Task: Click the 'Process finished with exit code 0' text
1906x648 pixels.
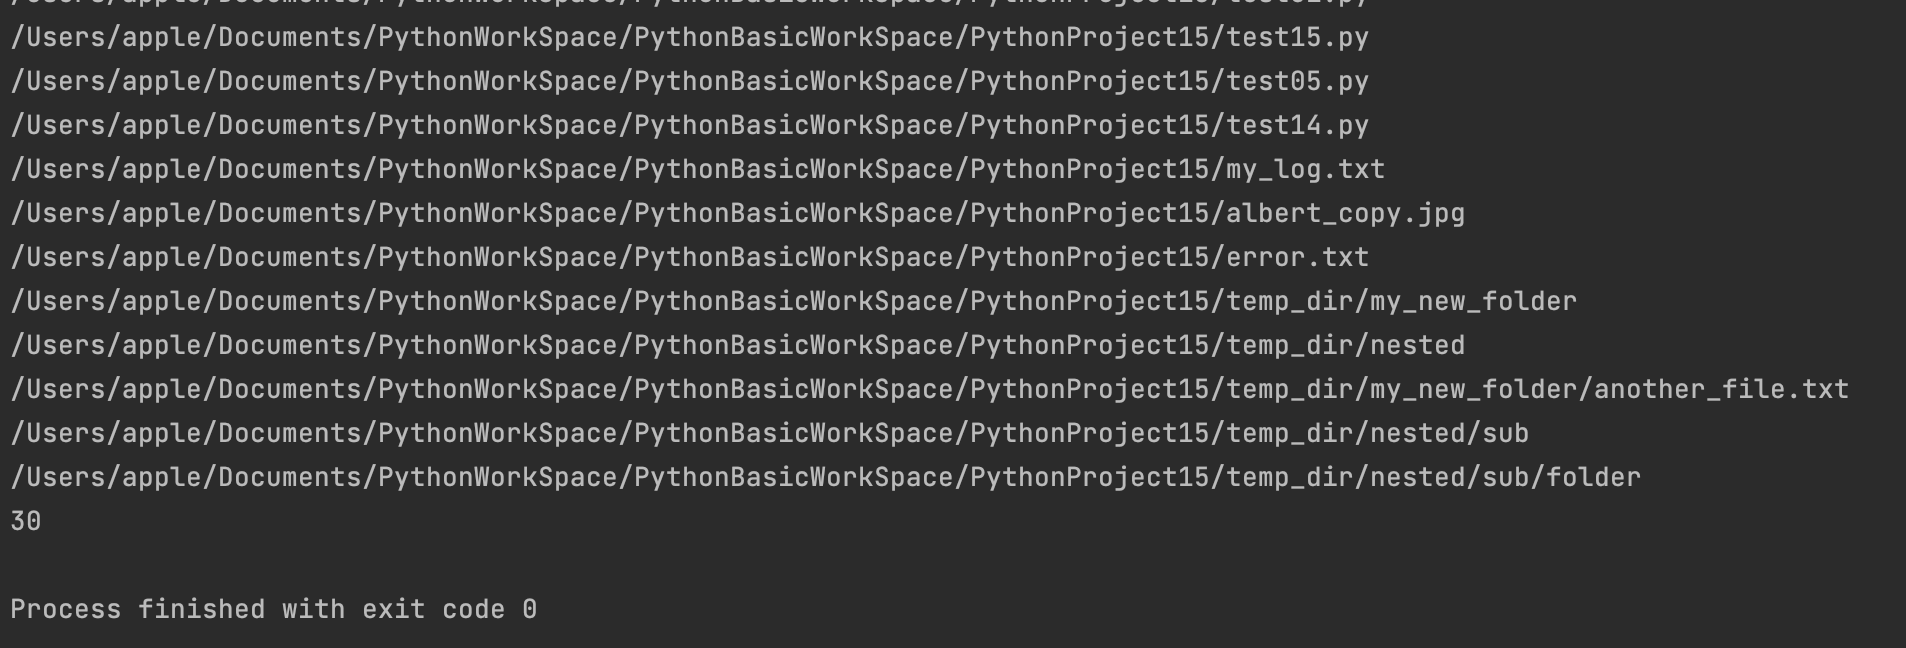Action: tap(273, 609)
